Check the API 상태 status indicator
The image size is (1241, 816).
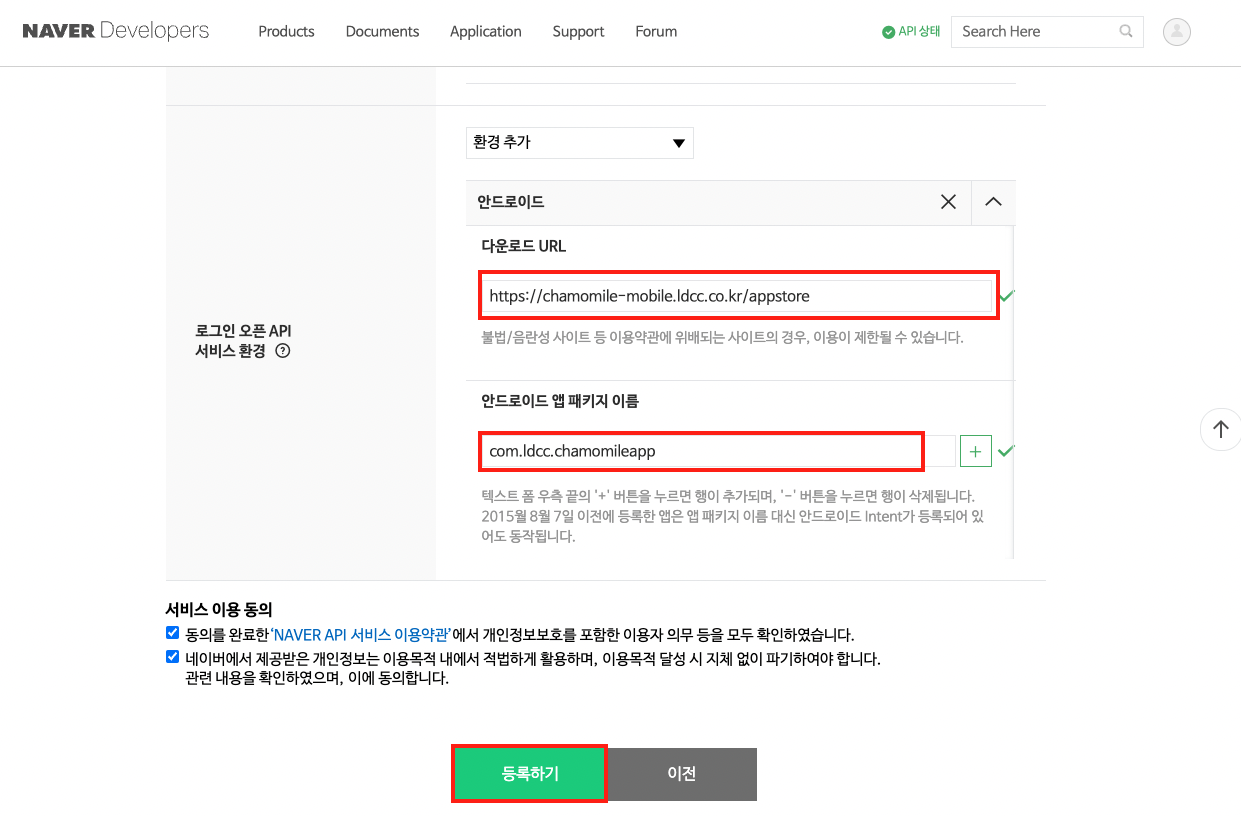(911, 32)
